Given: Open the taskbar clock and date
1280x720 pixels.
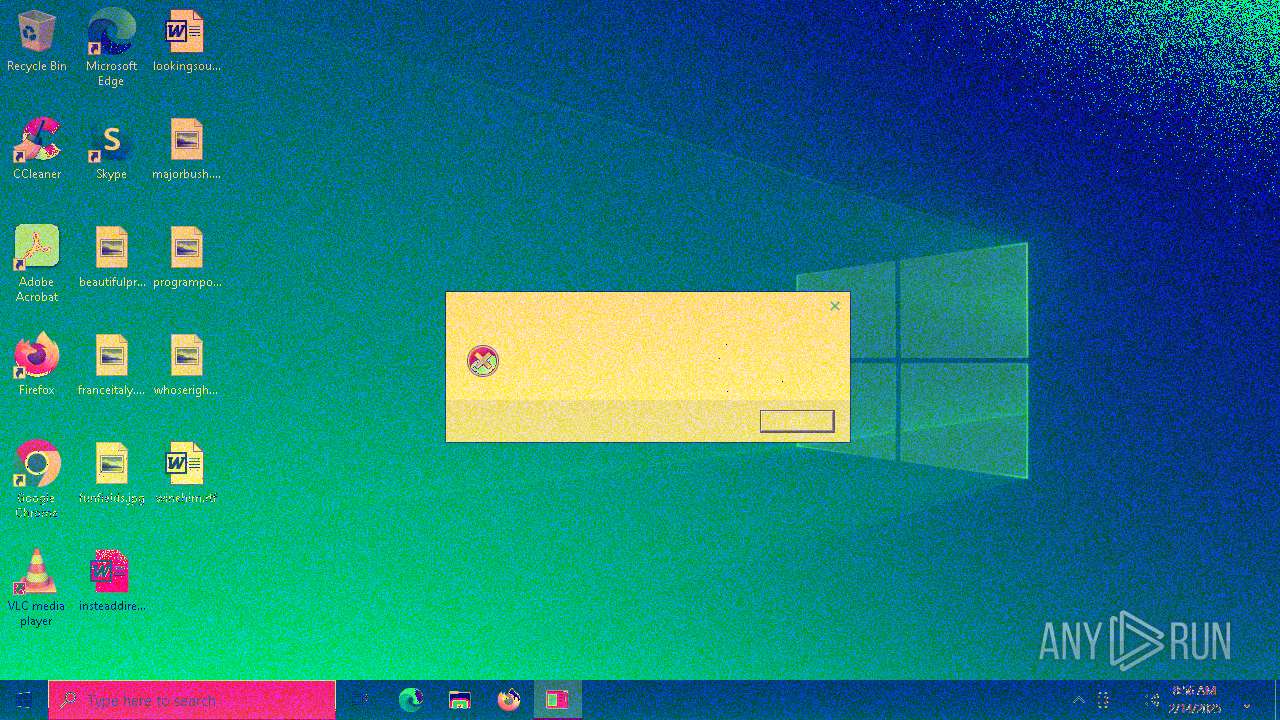Looking at the screenshot, I should 1194,700.
